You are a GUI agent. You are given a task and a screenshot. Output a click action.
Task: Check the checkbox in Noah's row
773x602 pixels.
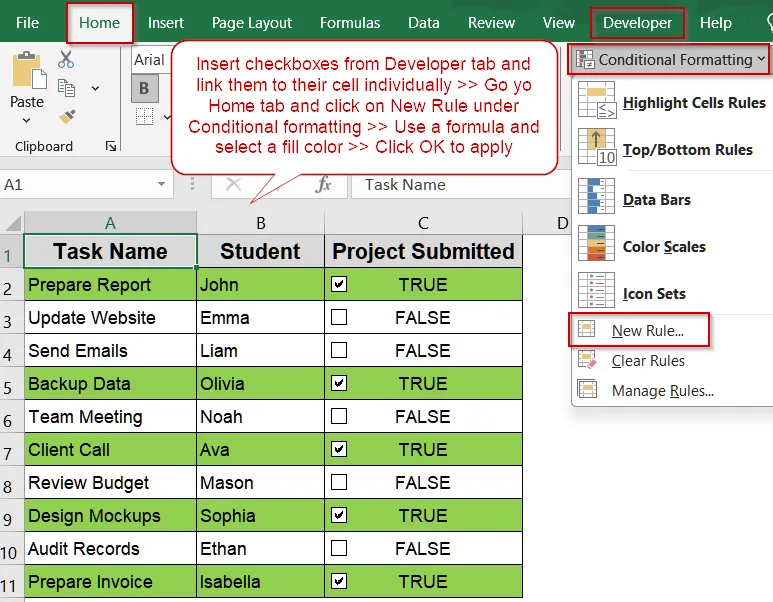point(339,416)
